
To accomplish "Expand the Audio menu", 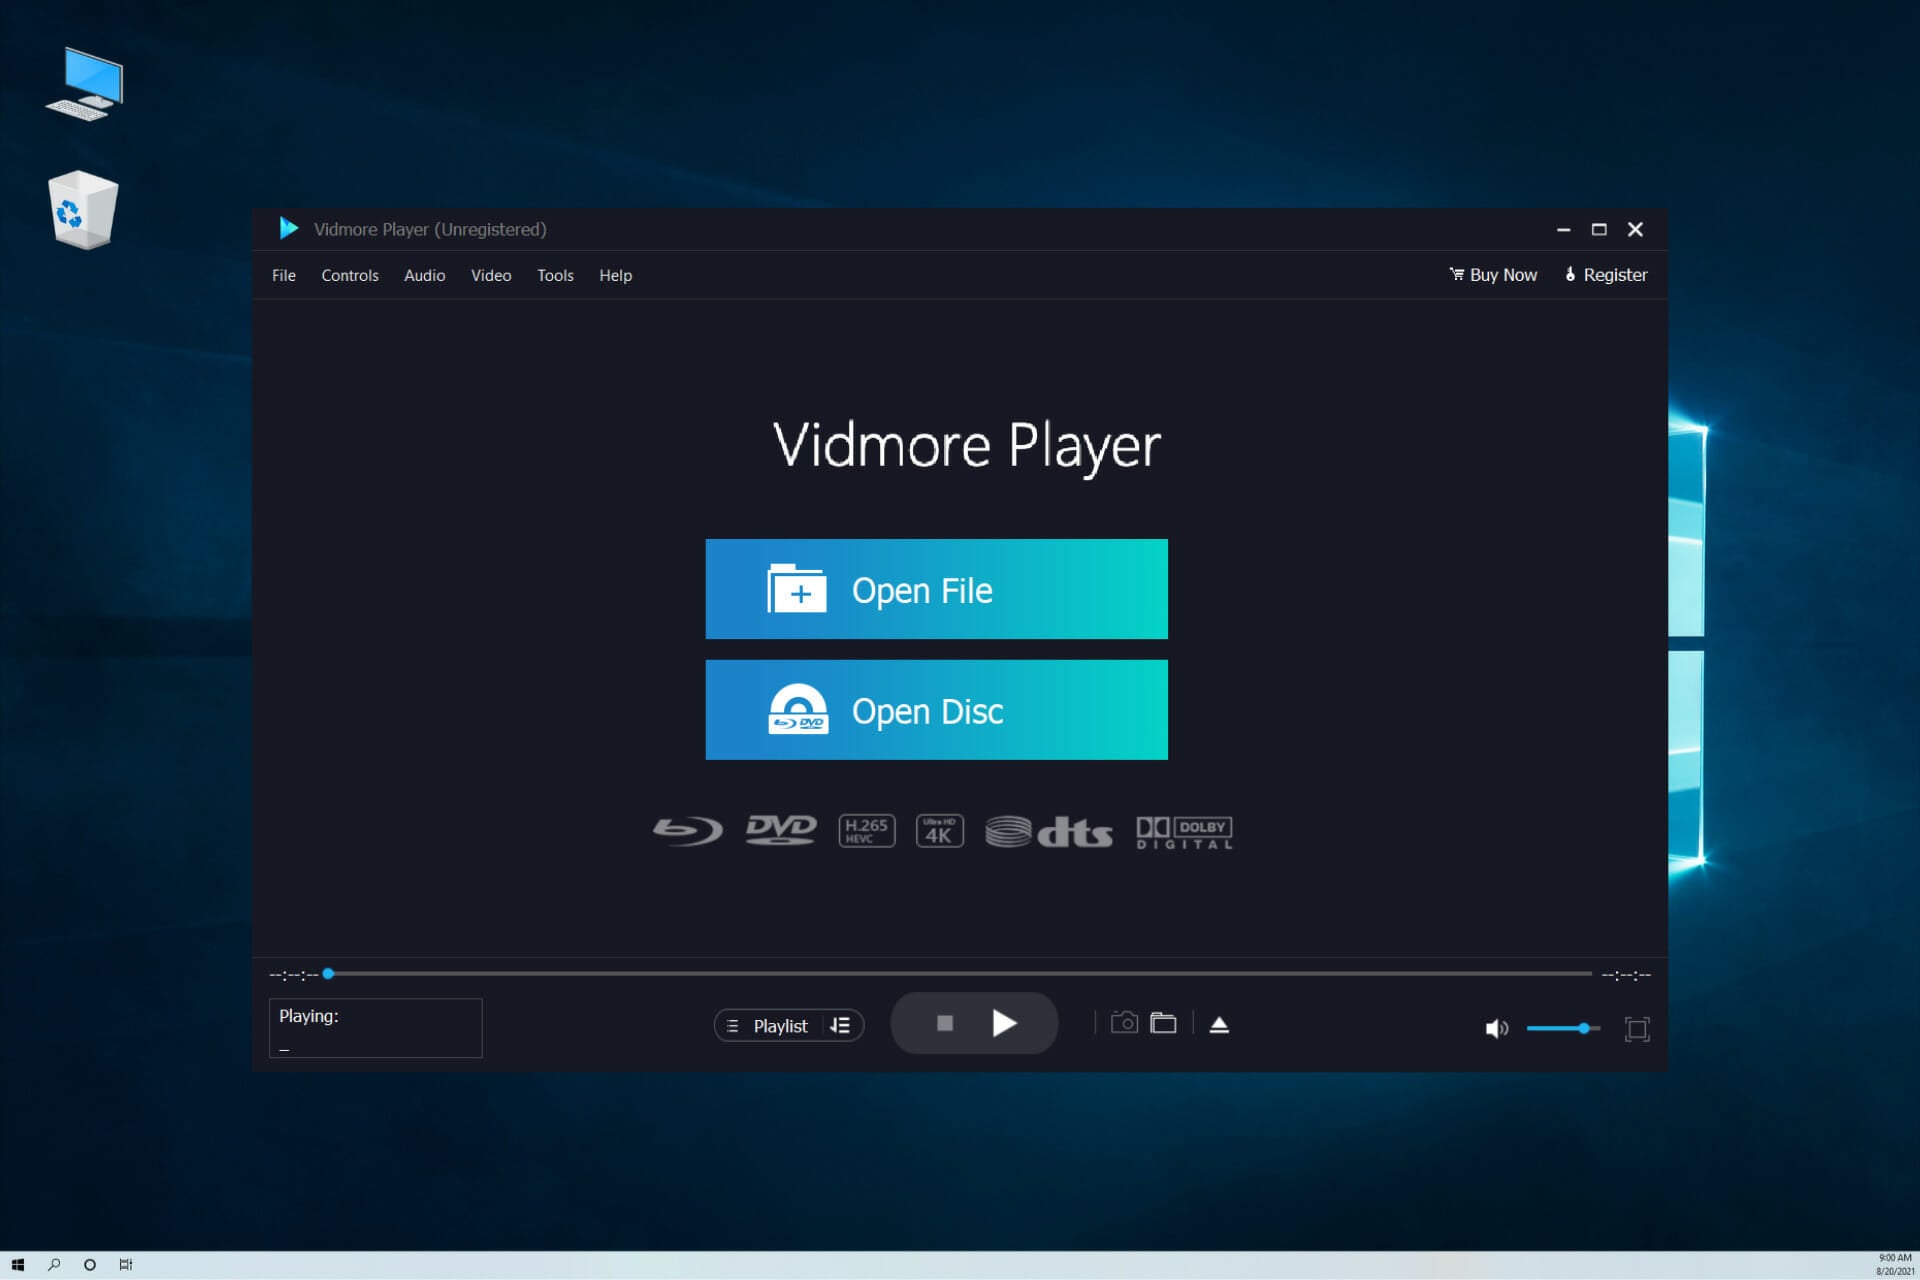I will [424, 275].
